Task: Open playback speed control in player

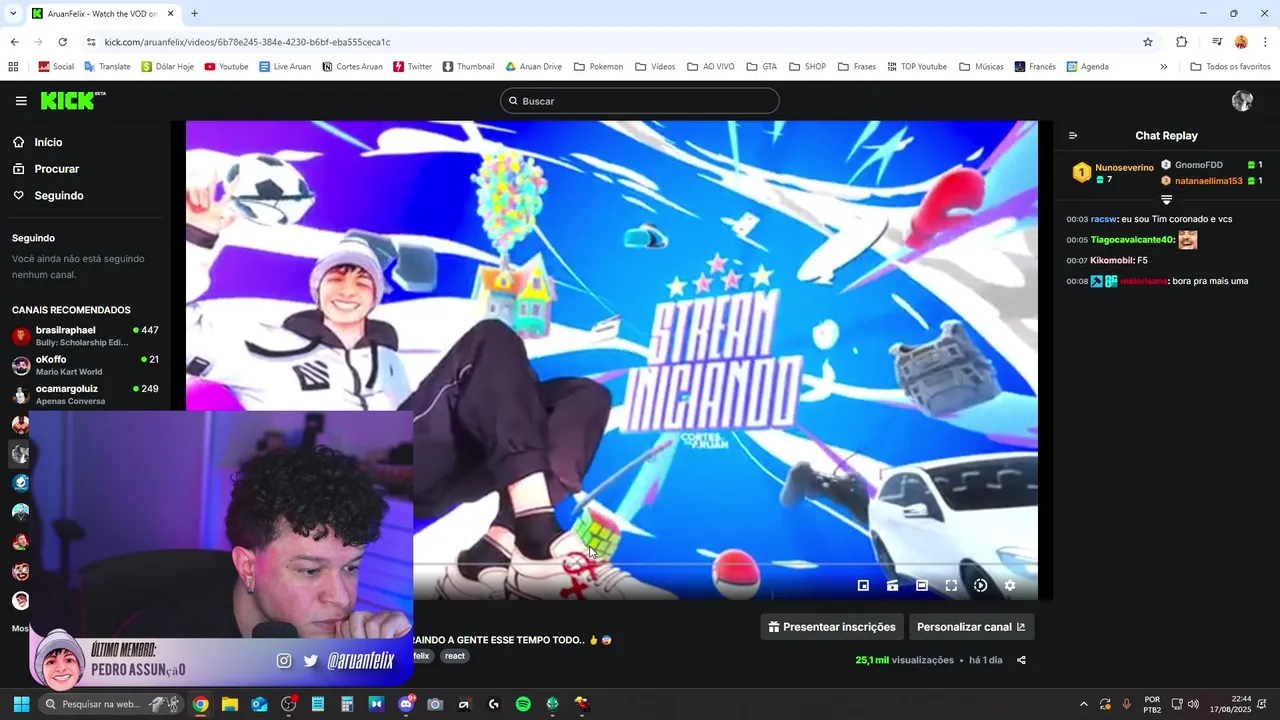Action: (x=980, y=586)
